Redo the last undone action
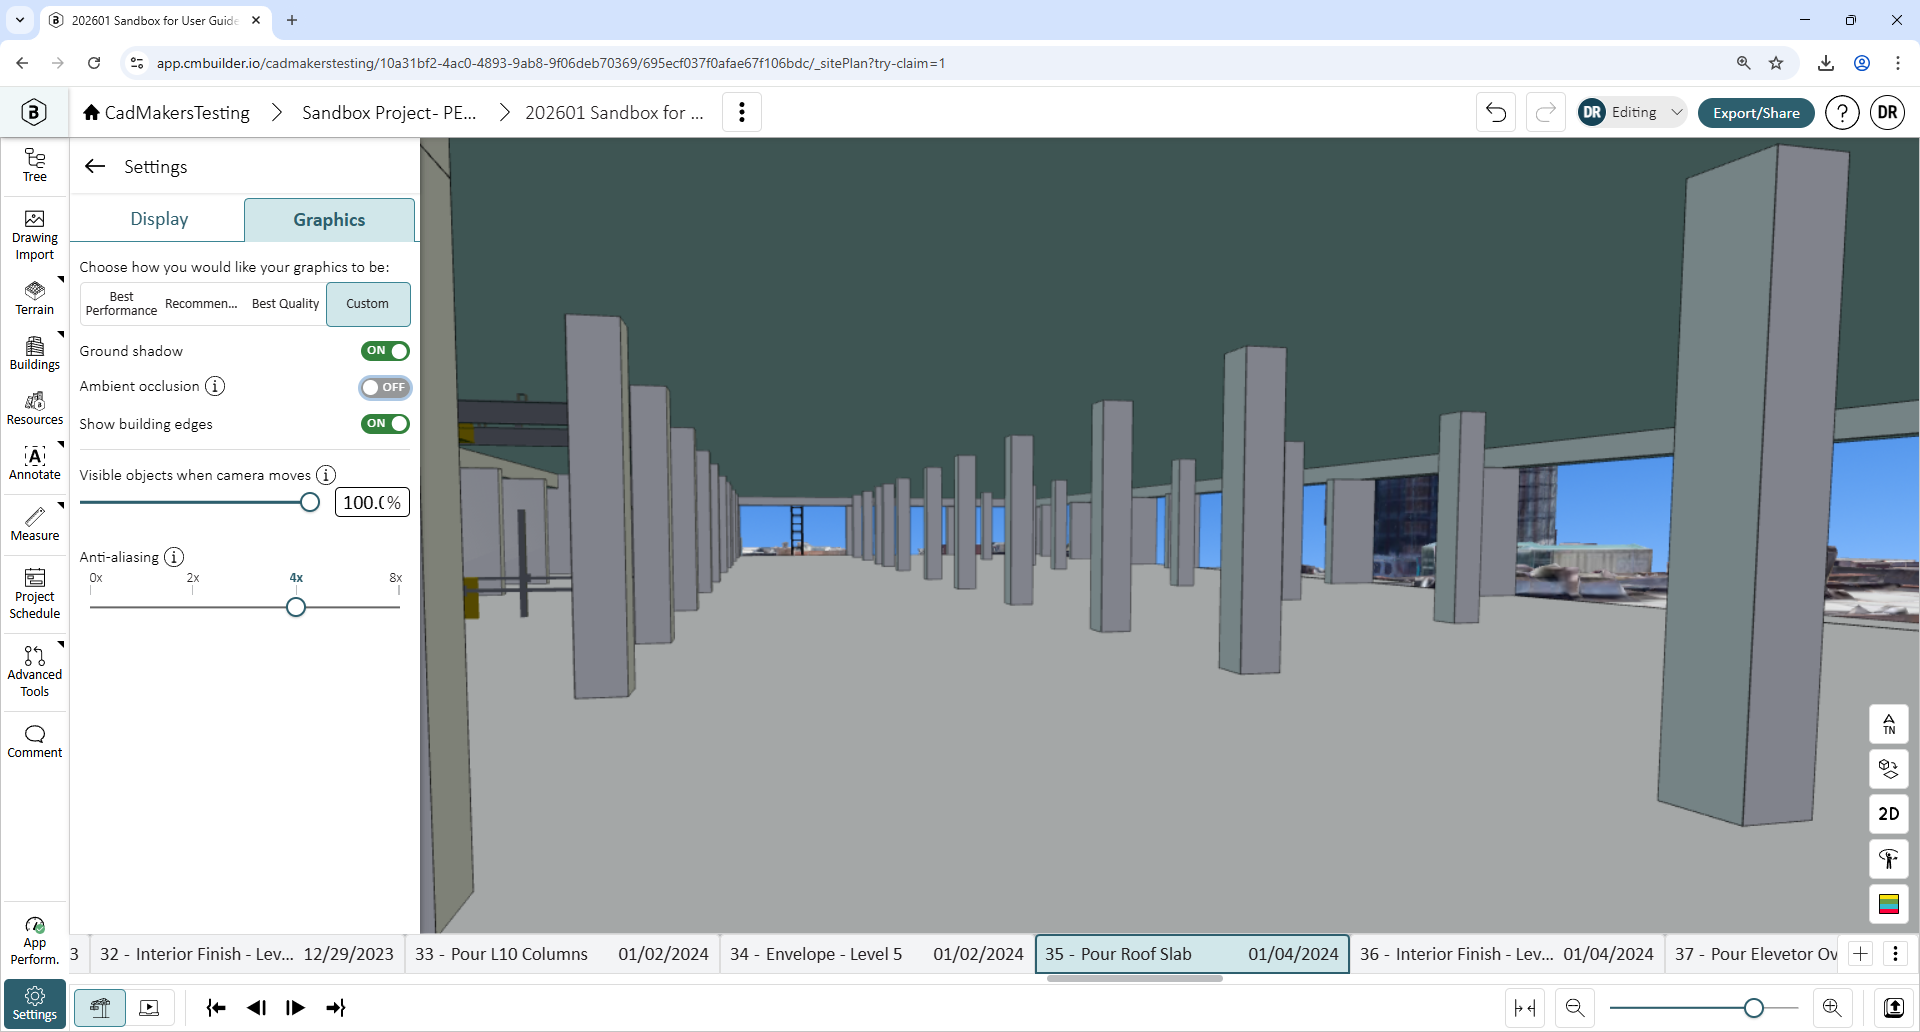 pos(1546,112)
